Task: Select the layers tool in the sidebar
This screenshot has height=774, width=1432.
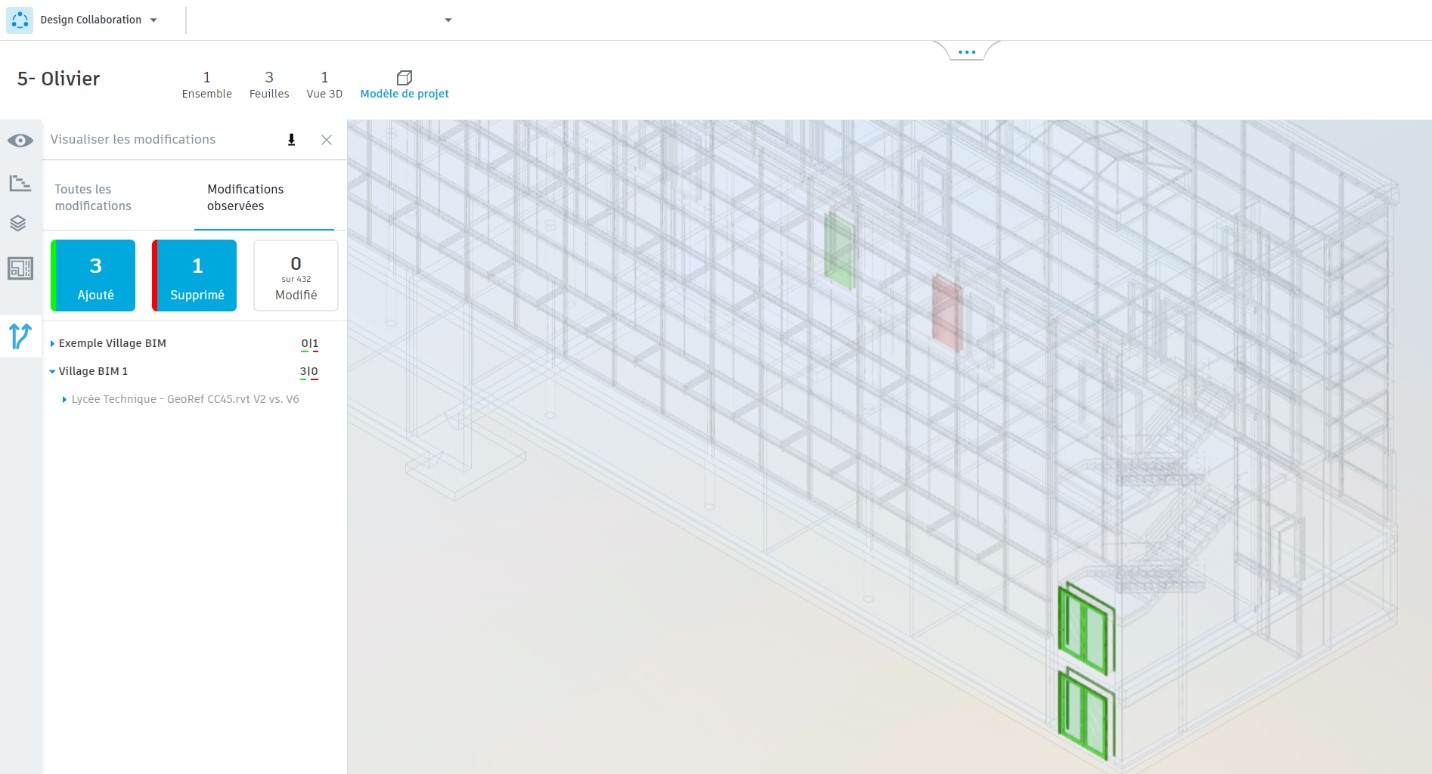Action: coord(18,224)
